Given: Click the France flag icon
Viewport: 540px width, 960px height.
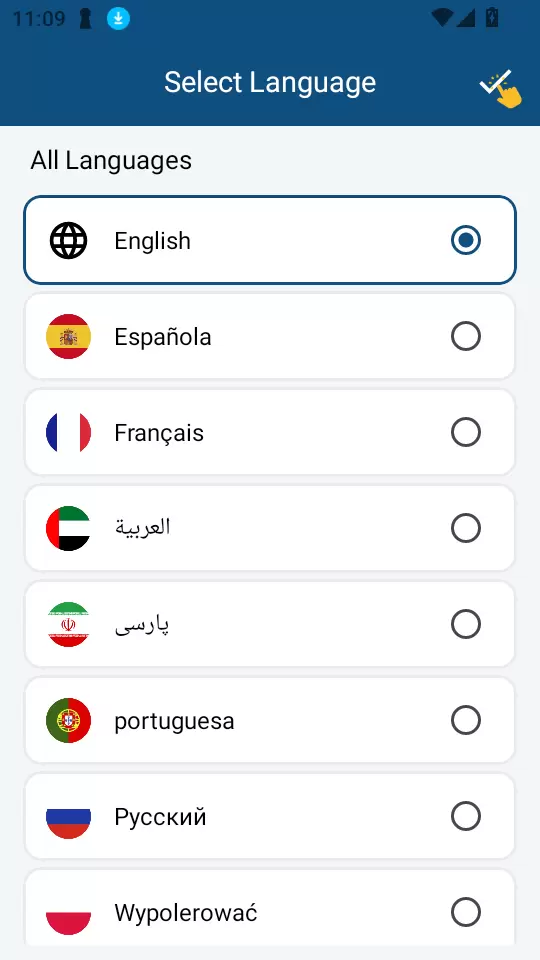Looking at the screenshot, I should point(69,433).
